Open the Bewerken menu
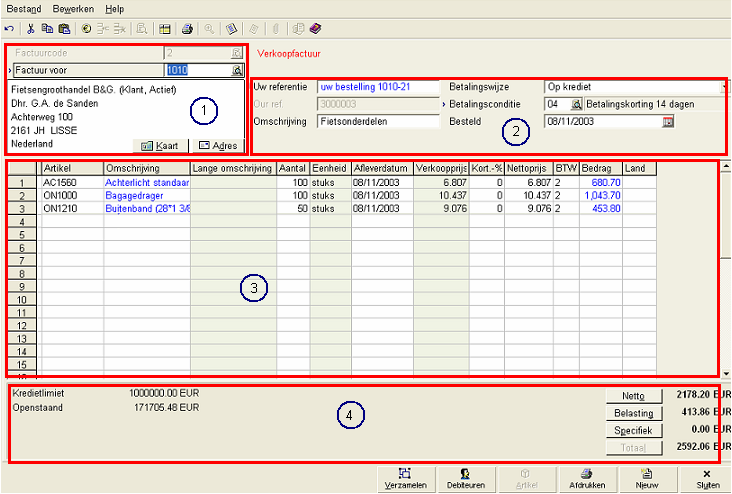The image size is (732, 494). click(73, 8)
